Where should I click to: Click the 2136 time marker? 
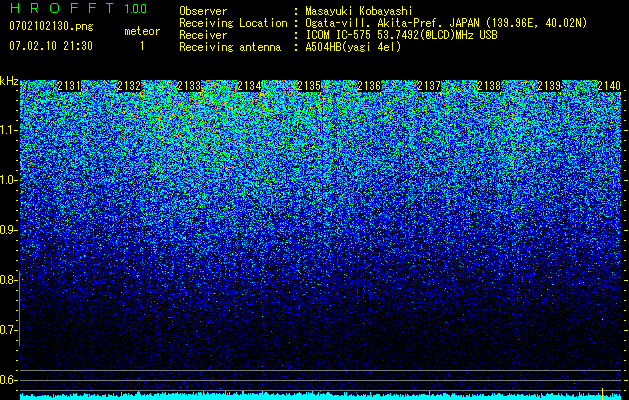369,86
